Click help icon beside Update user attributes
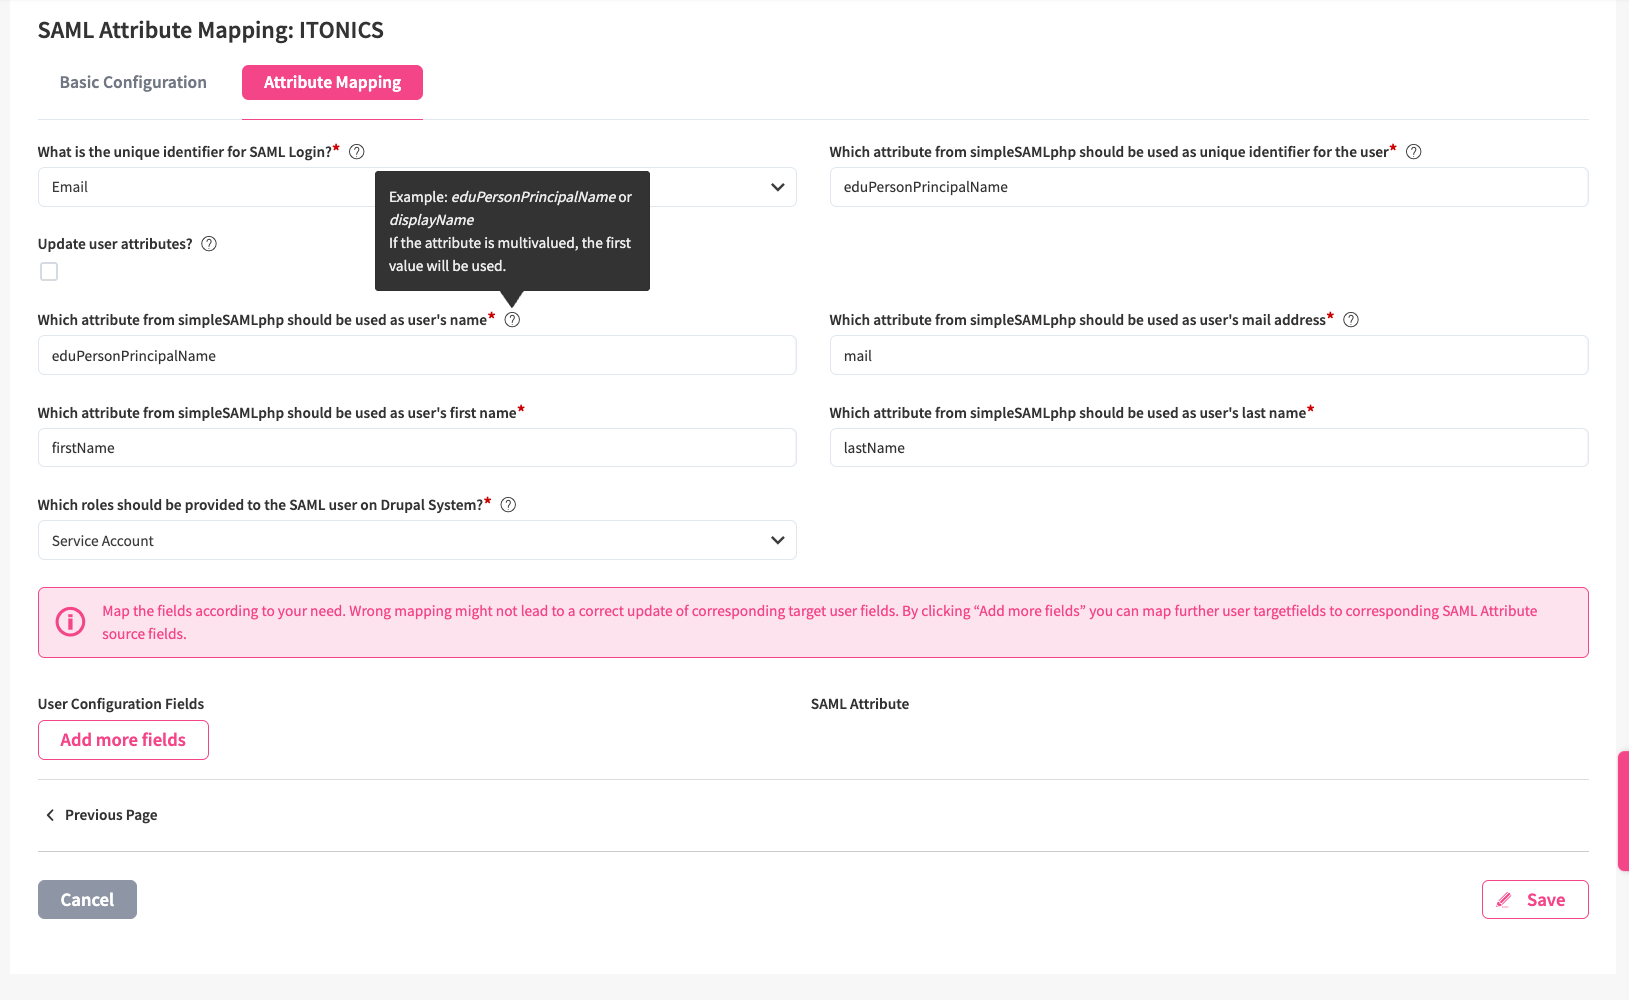The image size is (1629, 1000). tap(209, 244)
